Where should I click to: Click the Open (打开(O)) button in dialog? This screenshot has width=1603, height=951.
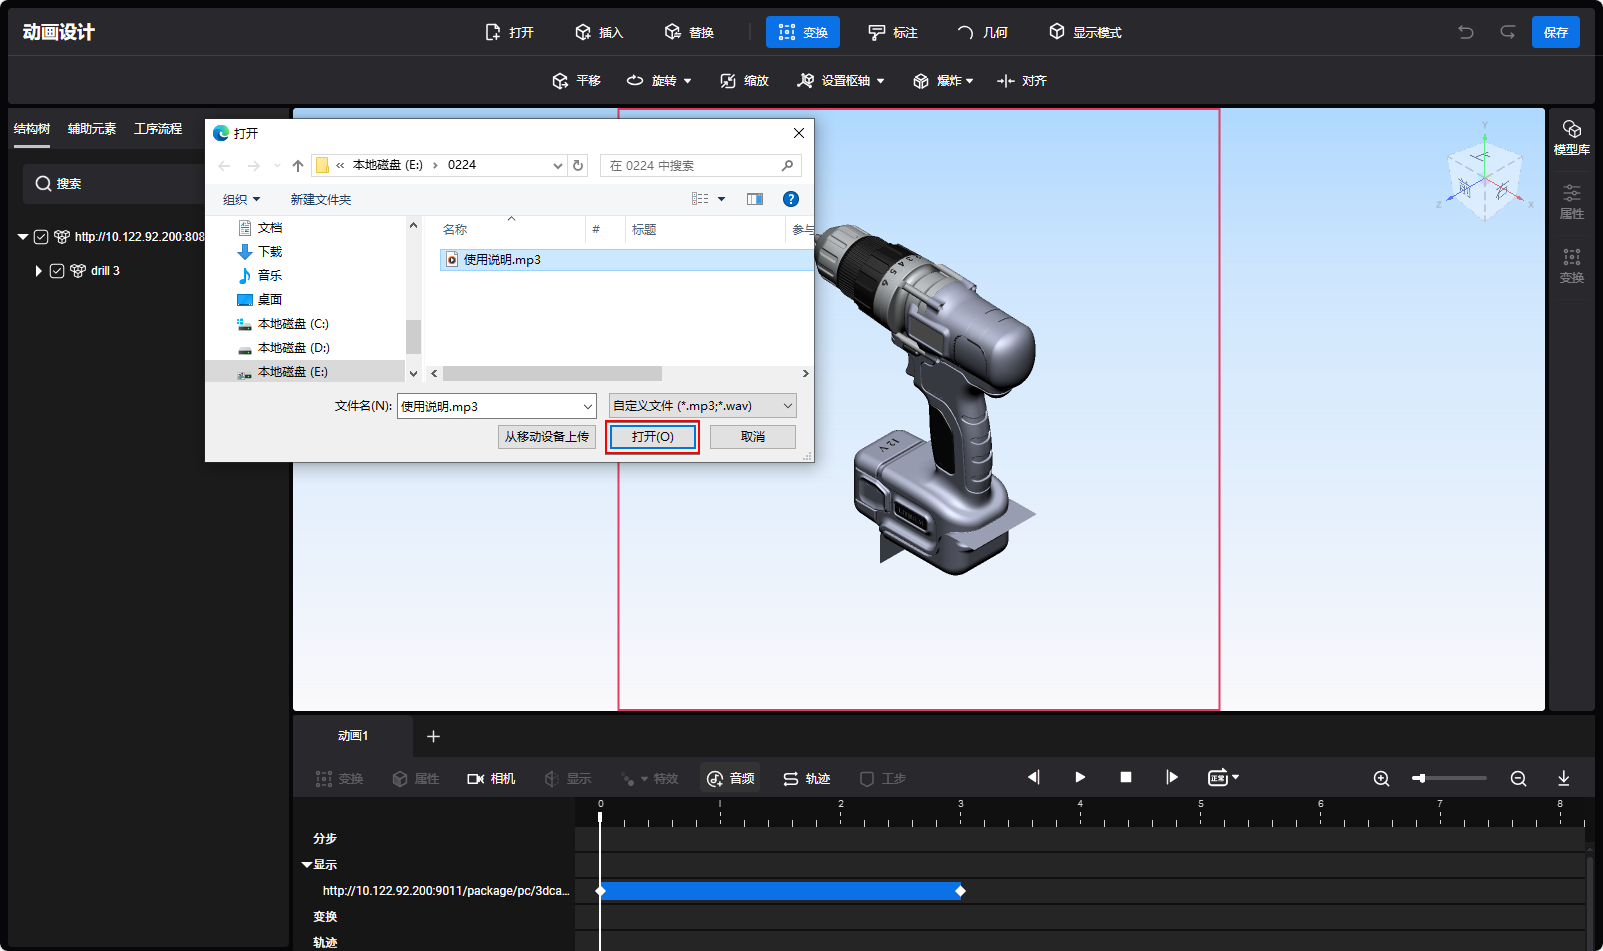point(652,437)
